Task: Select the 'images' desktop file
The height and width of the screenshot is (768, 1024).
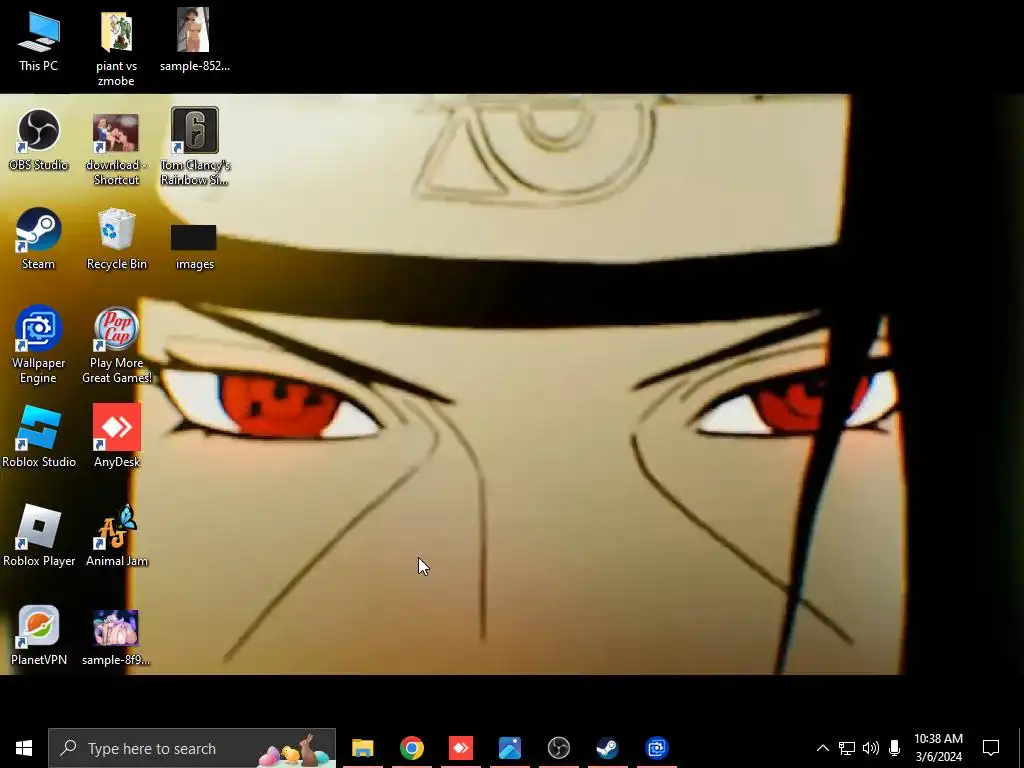Action: pos(194,247)
